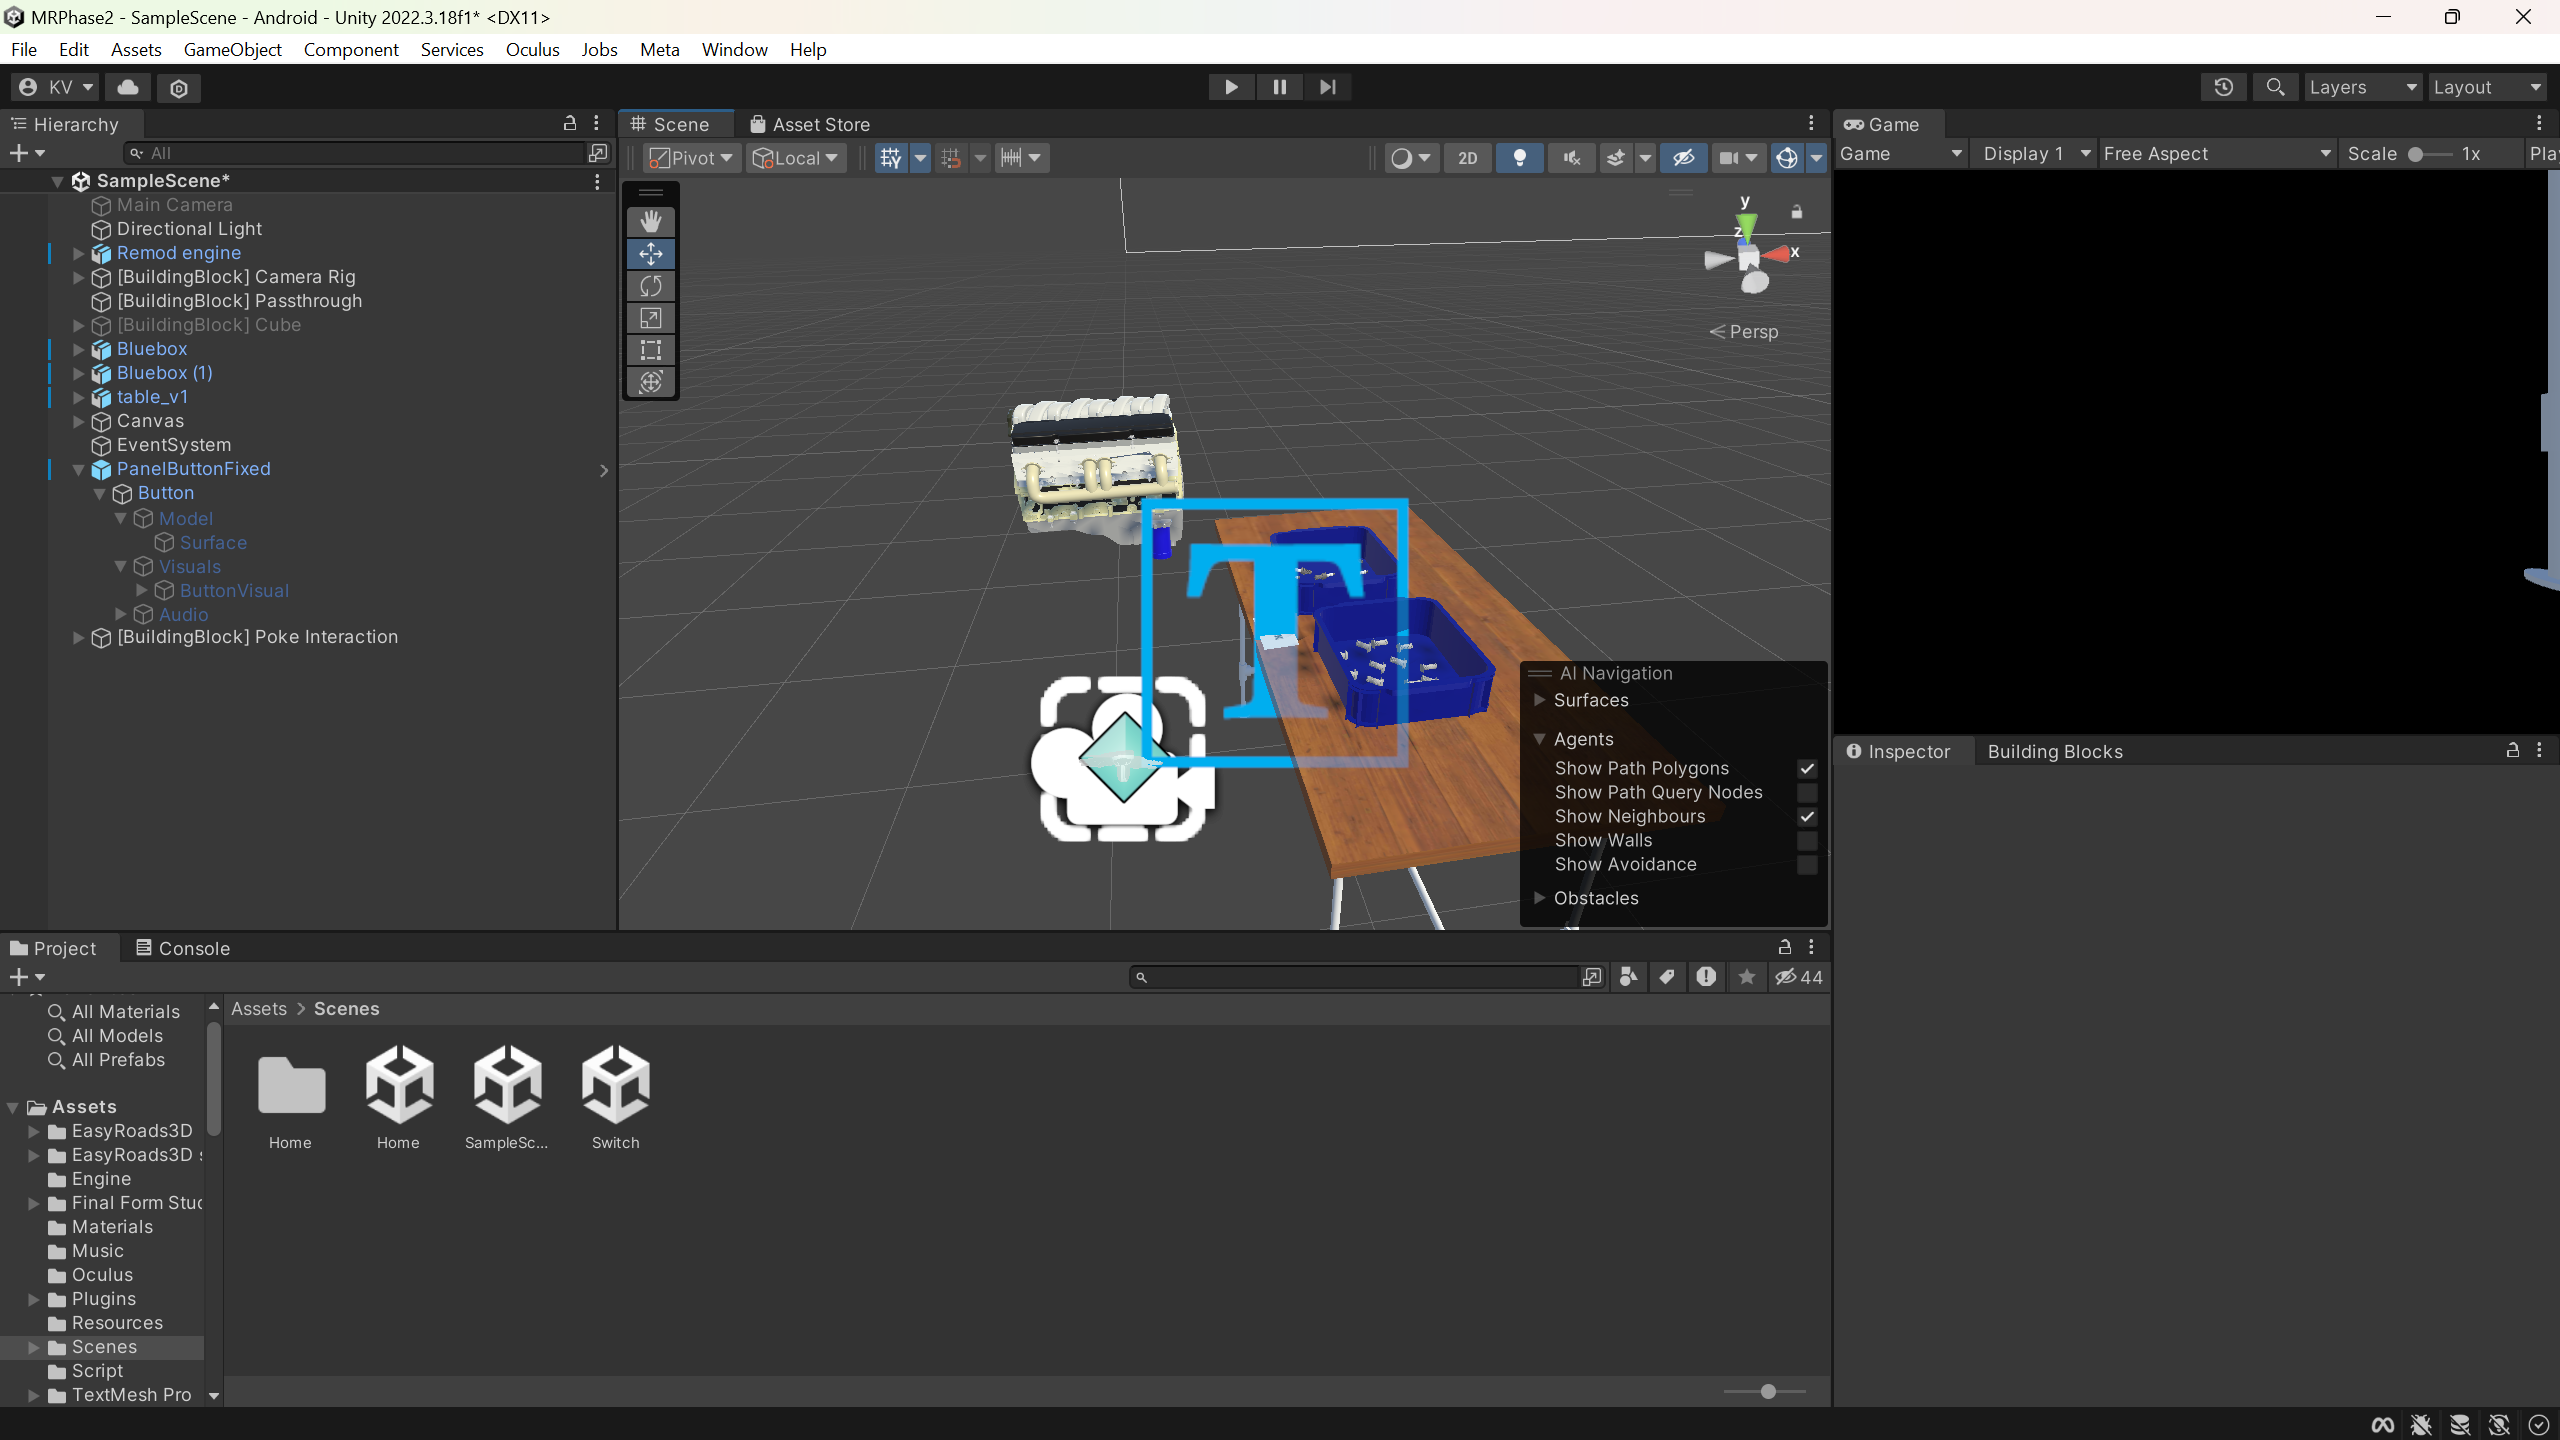
Task: Toggle scene lighting bulb icon
Action: 1519,158
